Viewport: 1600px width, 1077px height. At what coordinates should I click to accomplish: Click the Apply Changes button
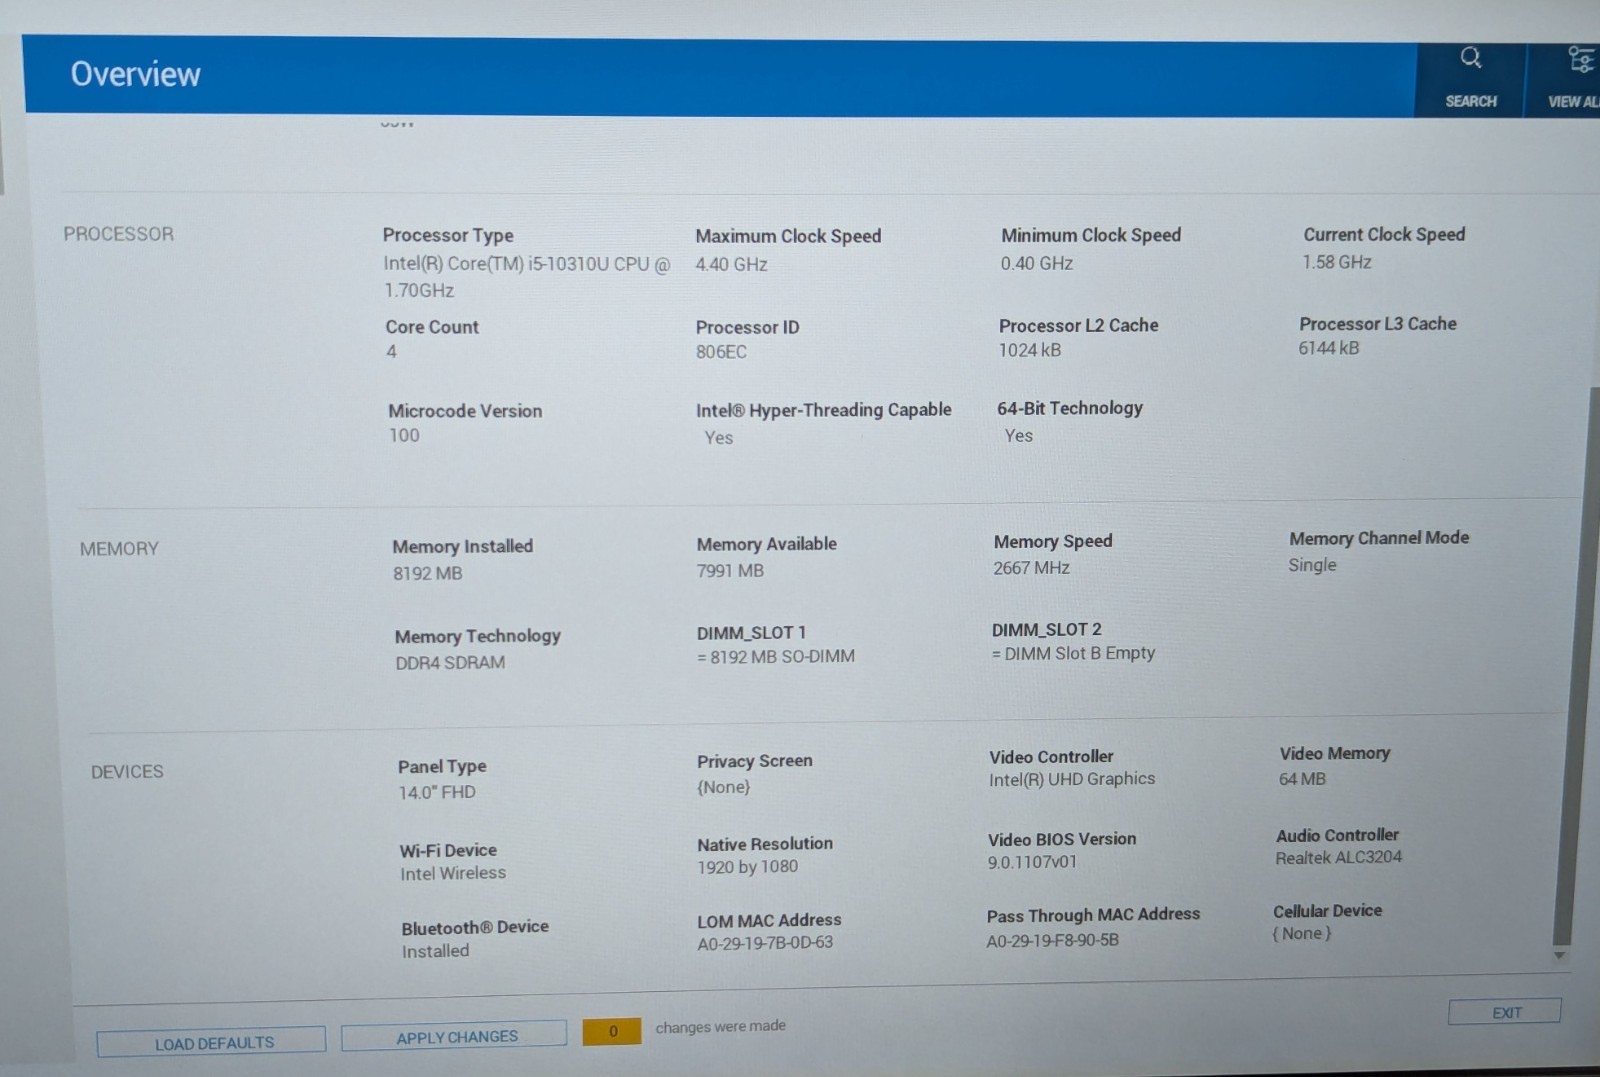tap(455, 1037)
